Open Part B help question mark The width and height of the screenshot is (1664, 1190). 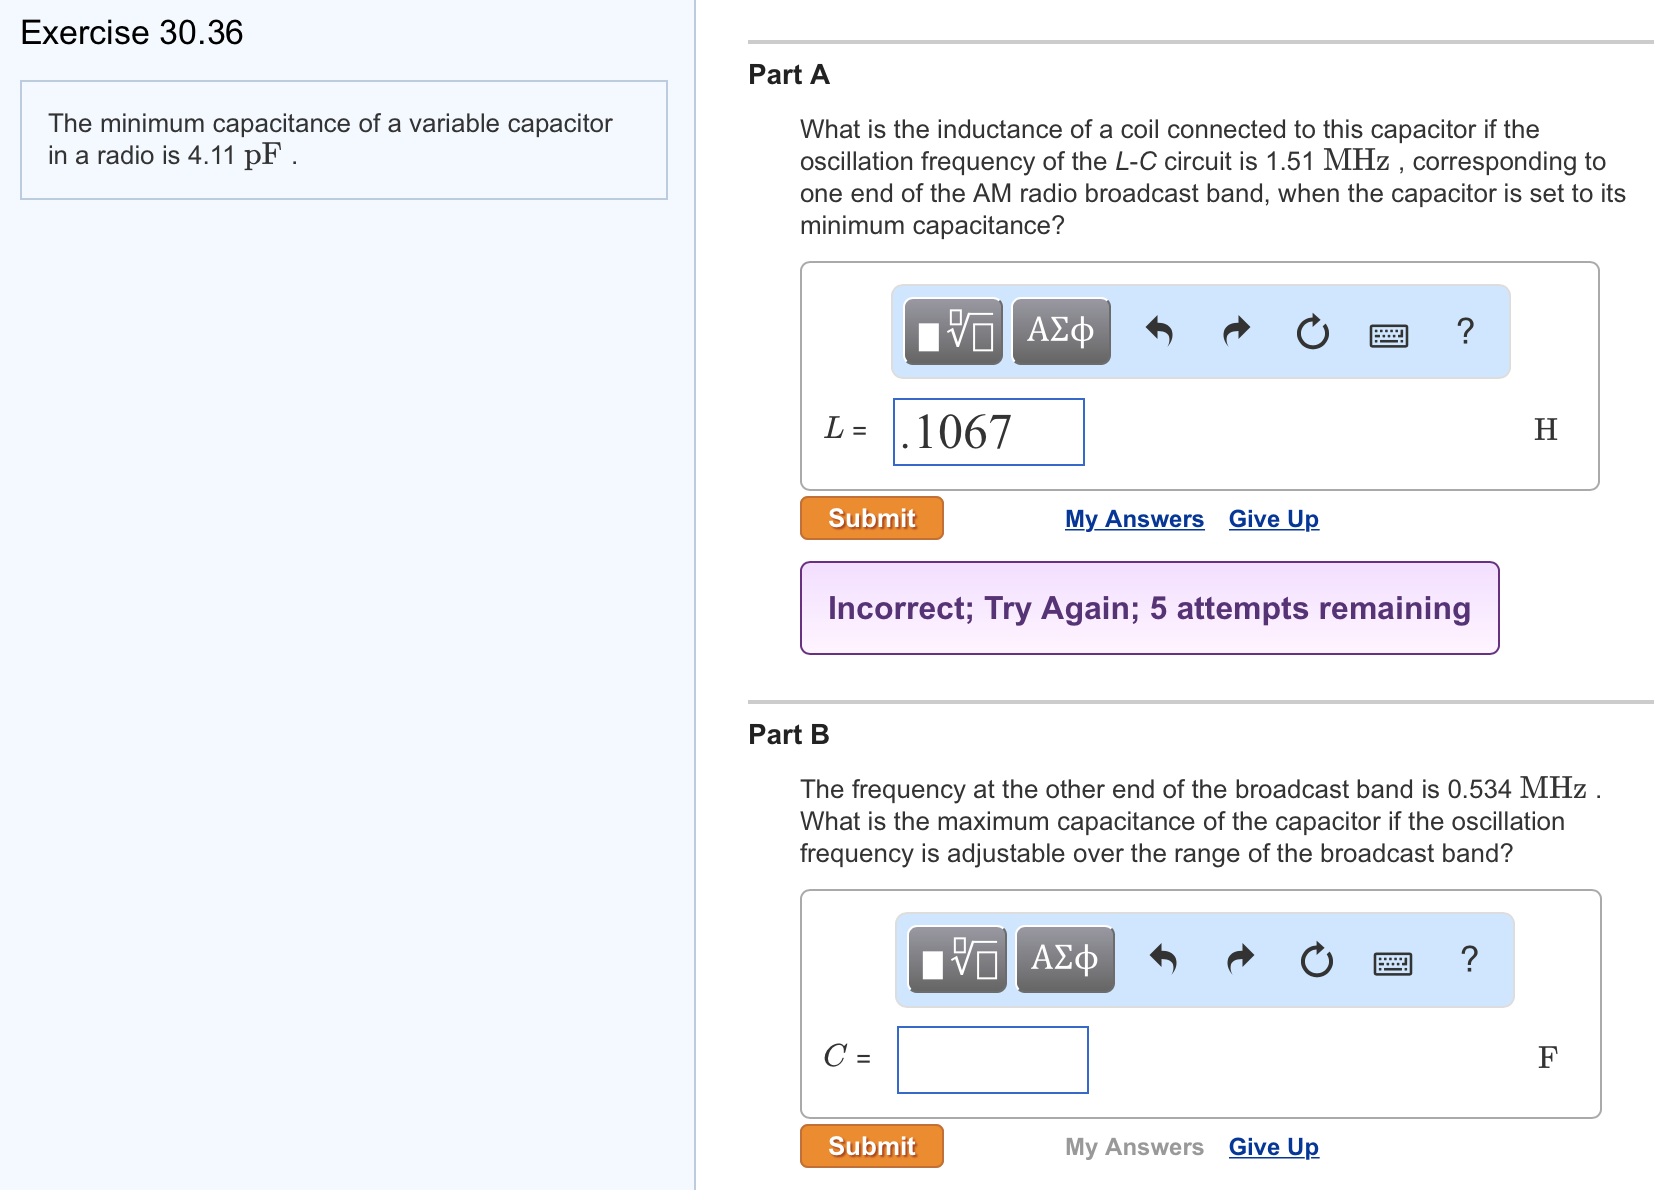click(1470, 959)
